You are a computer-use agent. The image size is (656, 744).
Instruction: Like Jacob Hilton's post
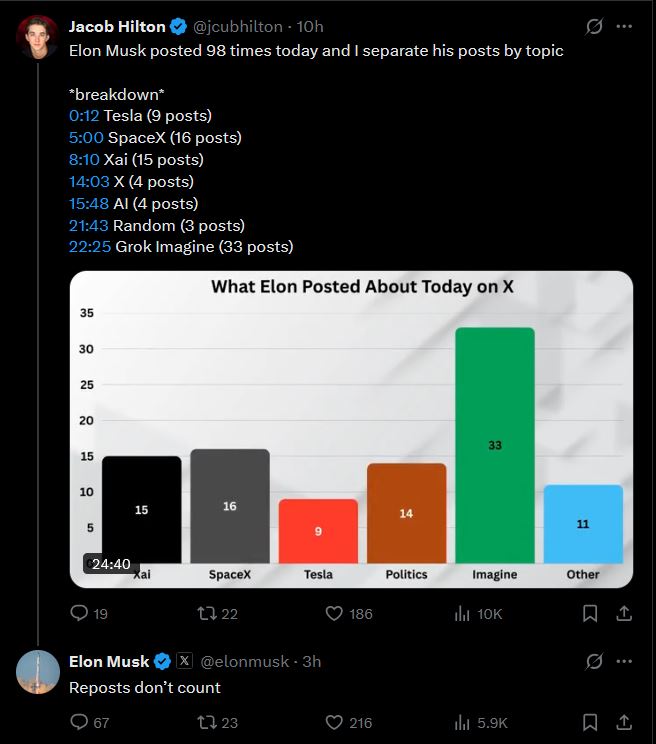(x=335, y=614)
